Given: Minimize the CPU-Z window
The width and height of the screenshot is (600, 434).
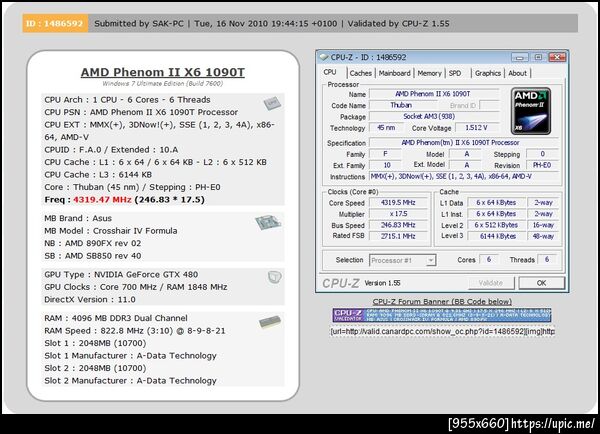Looking at the screenshot, I should pyautogui.click(x=520, y=57).
